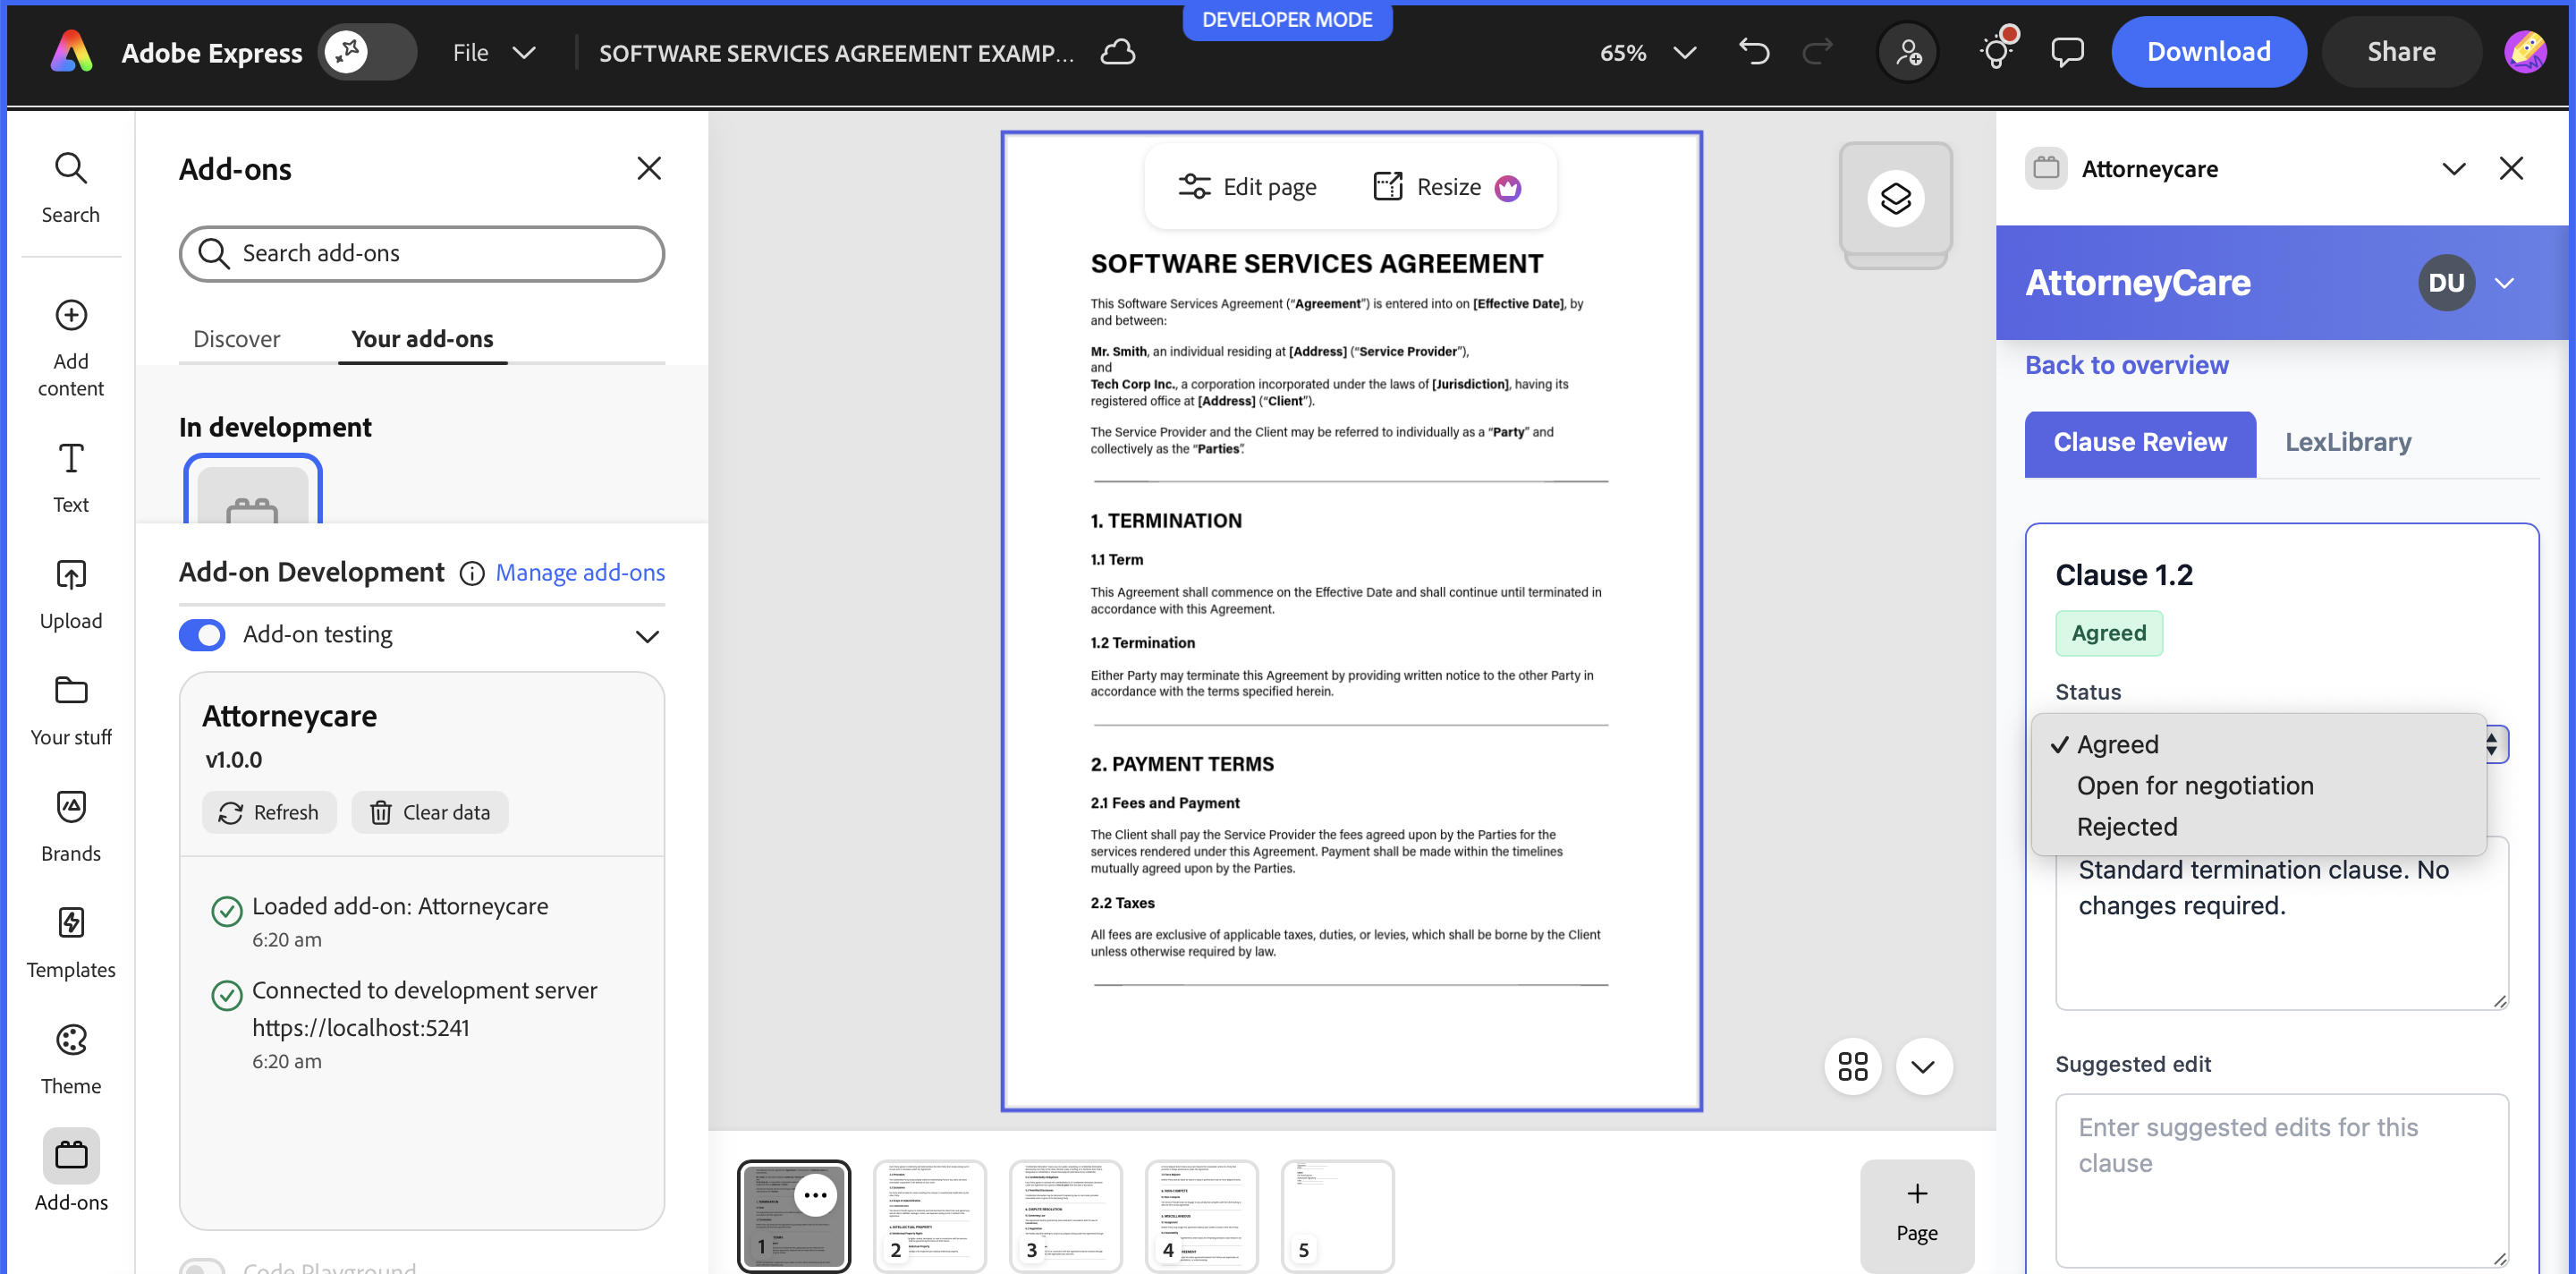
Task: Click the undo arrow icon
Action: click(1754, 52)
